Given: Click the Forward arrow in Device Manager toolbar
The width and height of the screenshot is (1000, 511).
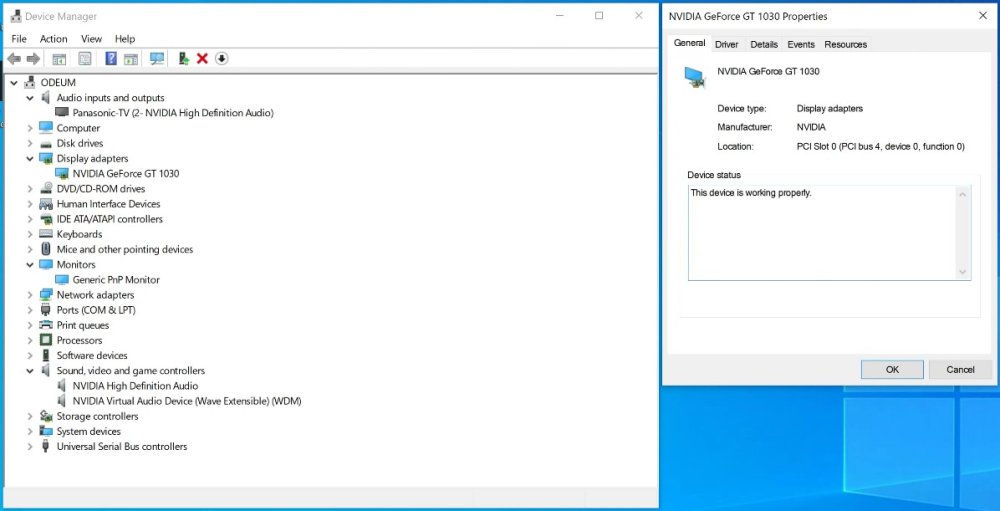Looking at the screenshot, I should (x=33, y=59).
